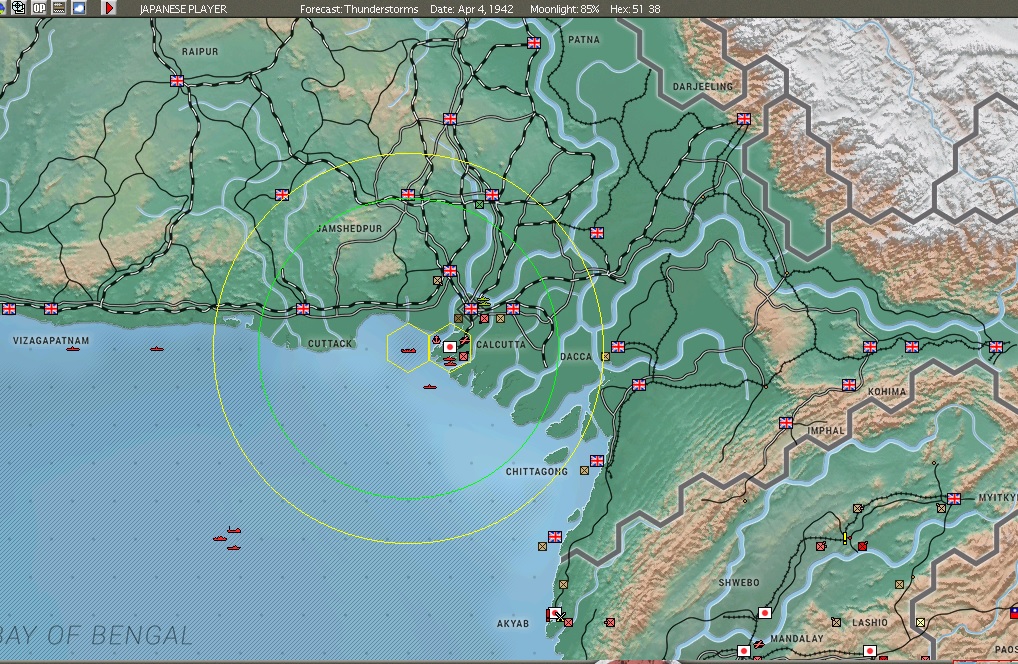
Task: Select the British flag just east of Calcutta
Action: 513,308
